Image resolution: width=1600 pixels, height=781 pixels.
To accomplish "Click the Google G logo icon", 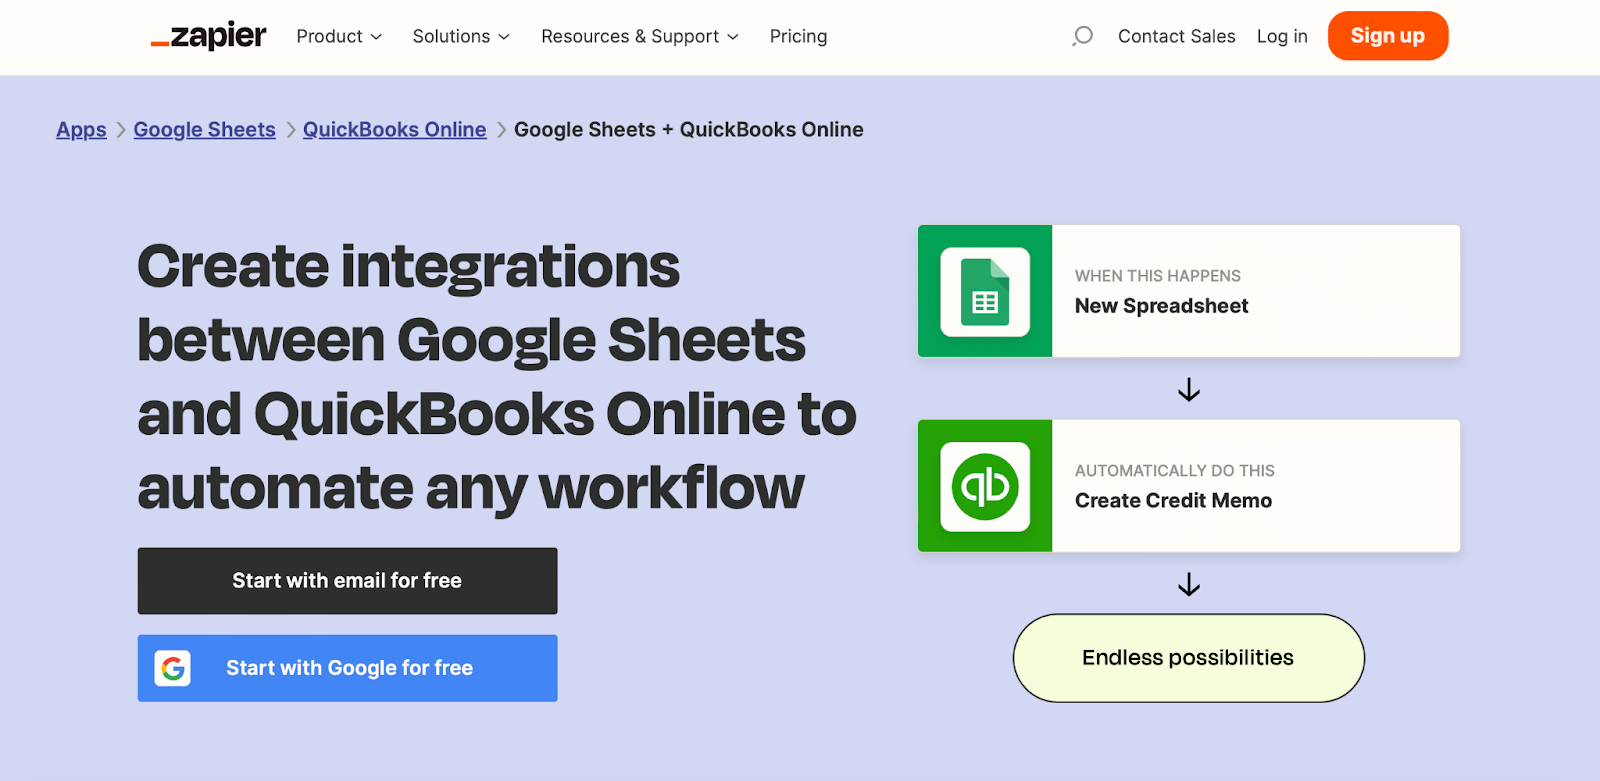I will 173,668.
